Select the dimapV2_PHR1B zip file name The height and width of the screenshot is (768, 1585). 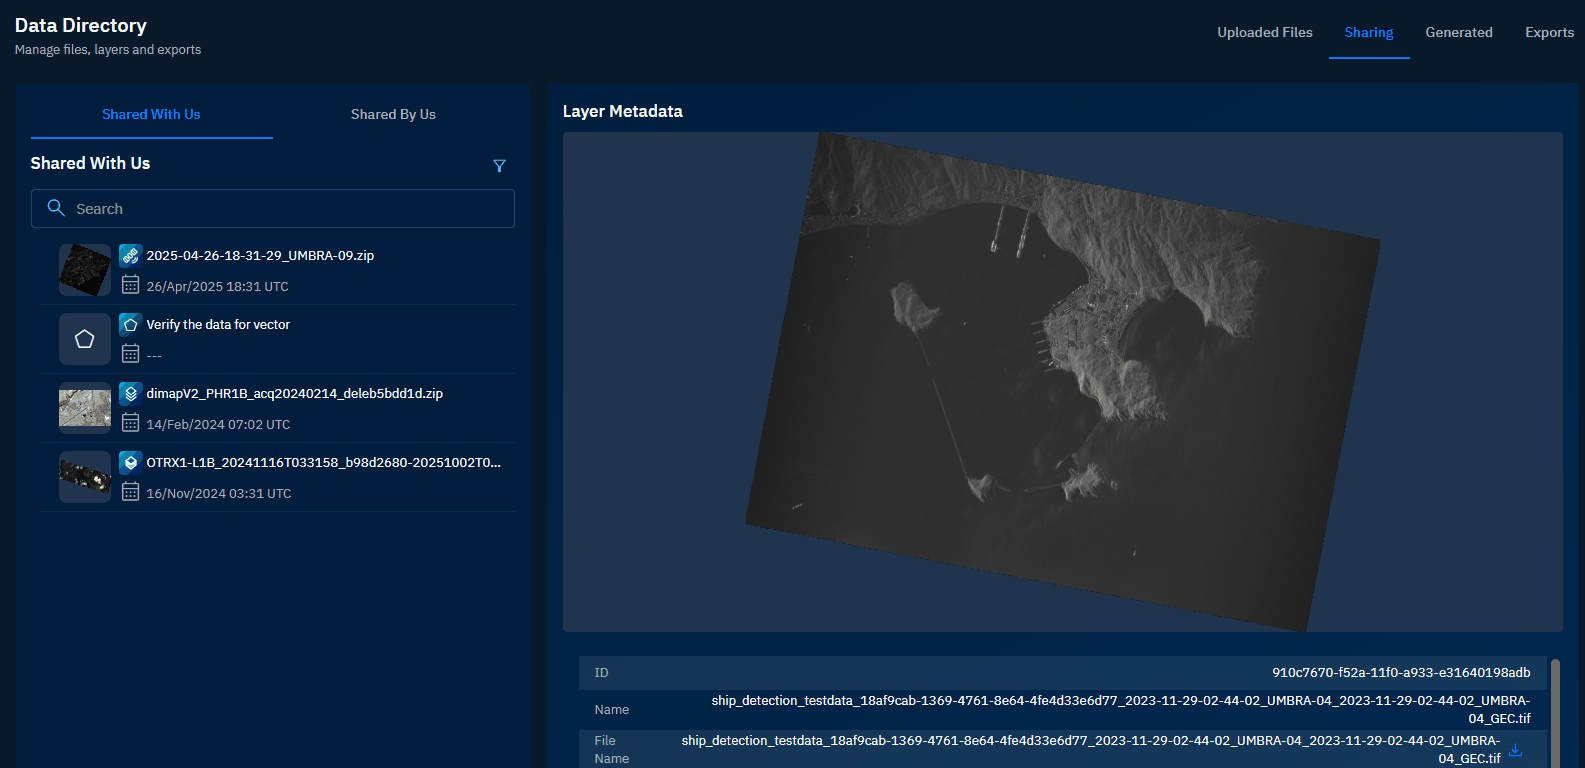294,394
